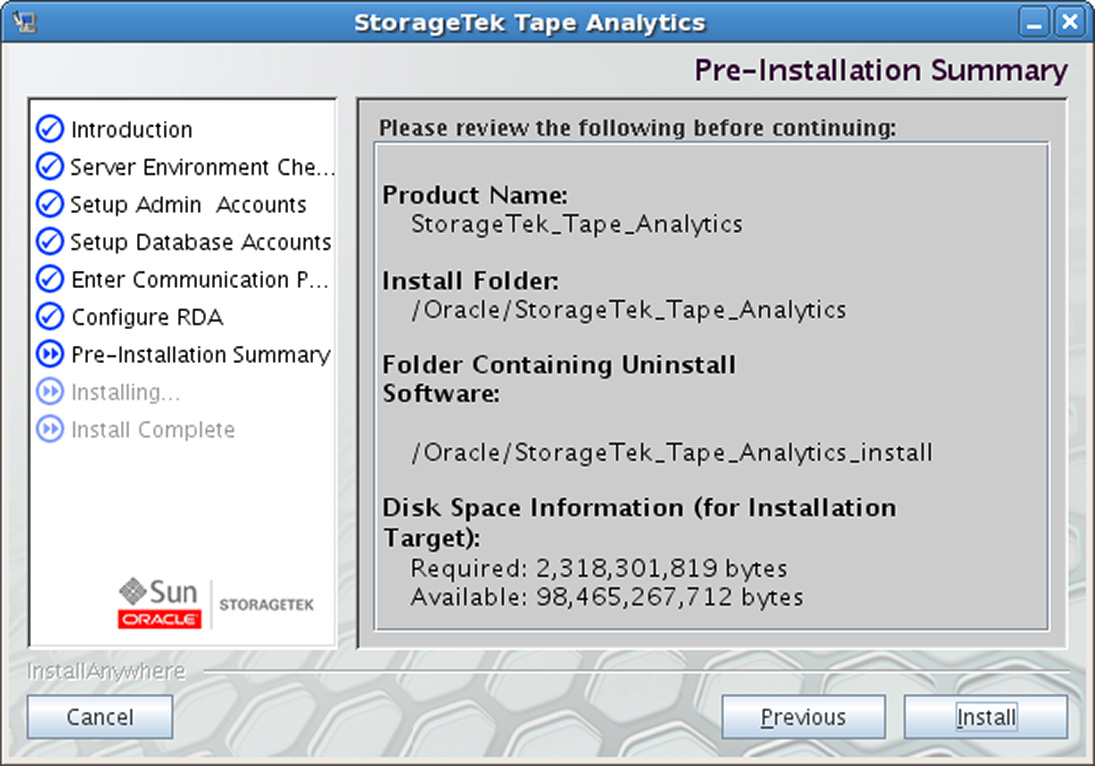
Task: Minimize the StorageTek Tape Analytics window
Action: [x=1034, y=22]
